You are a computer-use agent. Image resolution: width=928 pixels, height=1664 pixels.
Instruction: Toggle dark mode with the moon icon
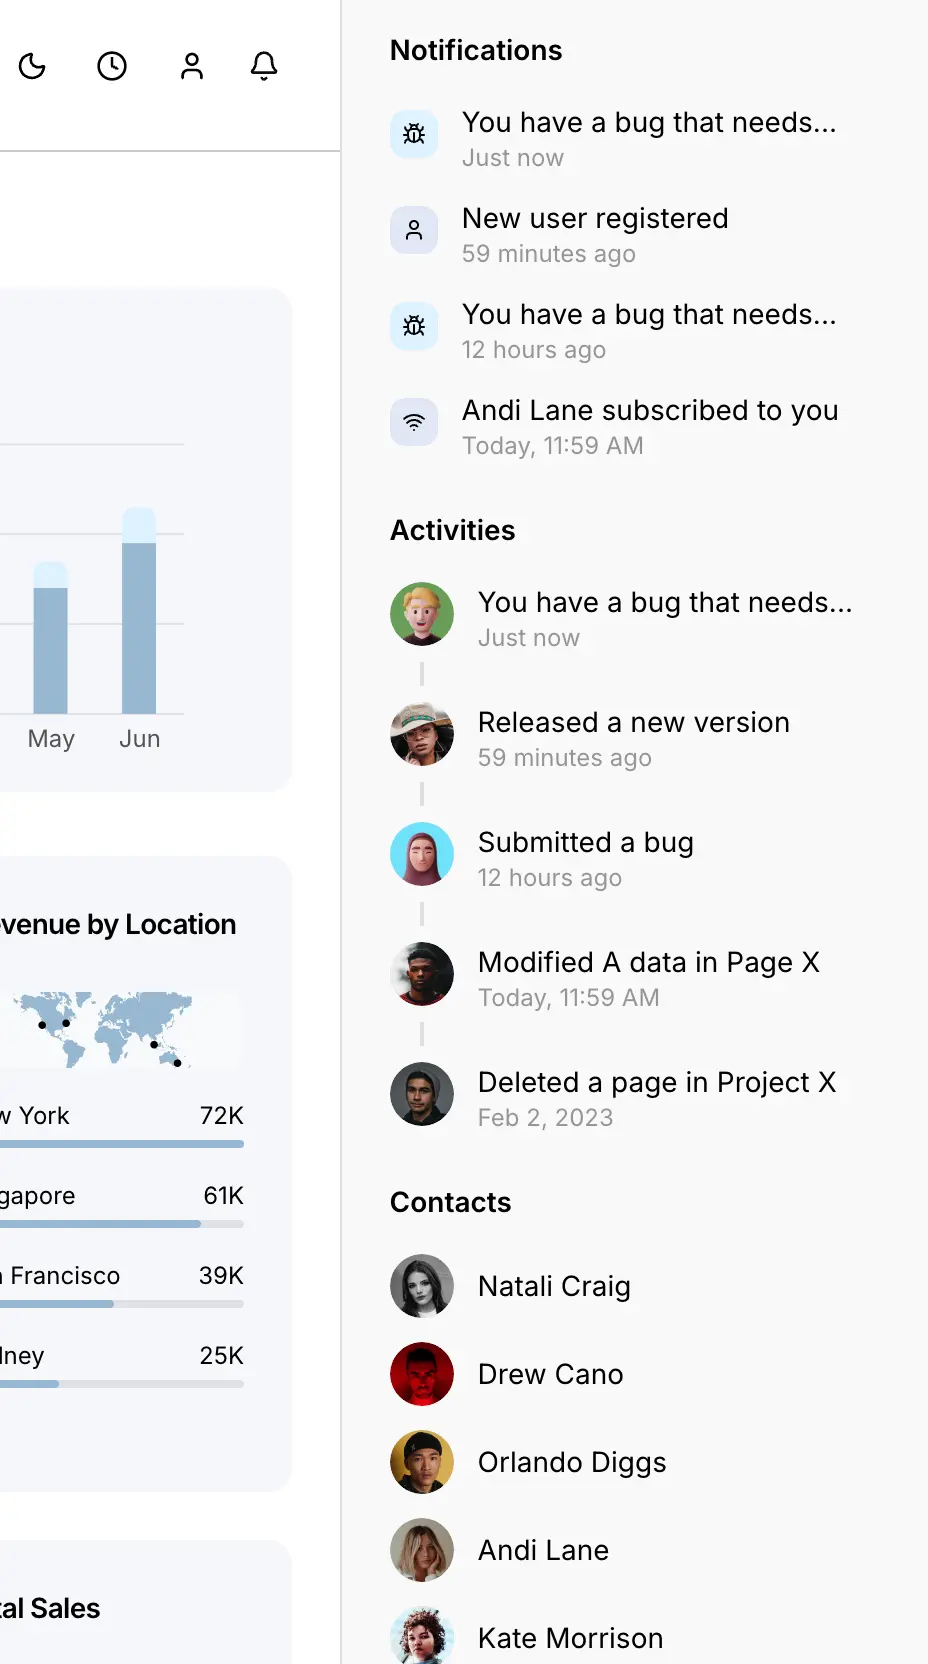[x=32, y=66]
